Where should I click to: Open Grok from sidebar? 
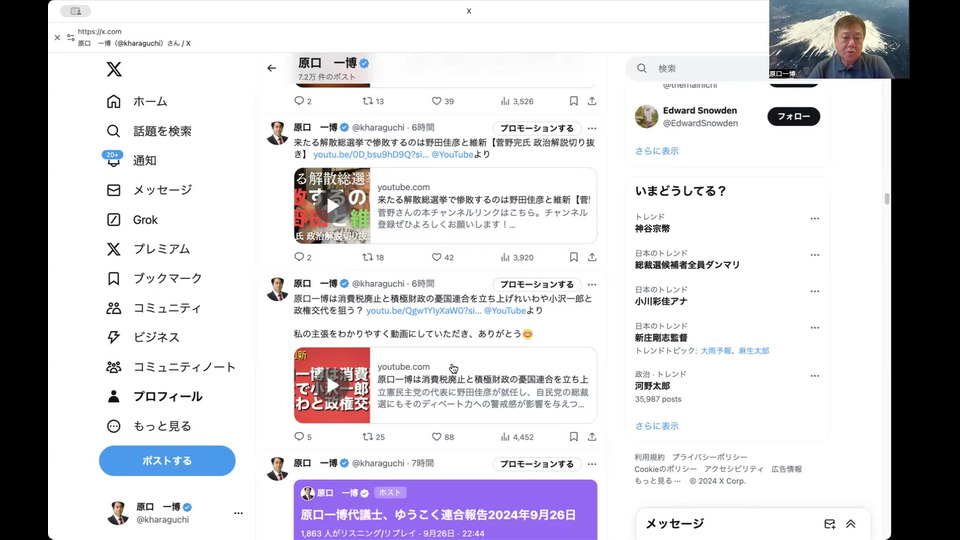132,220
